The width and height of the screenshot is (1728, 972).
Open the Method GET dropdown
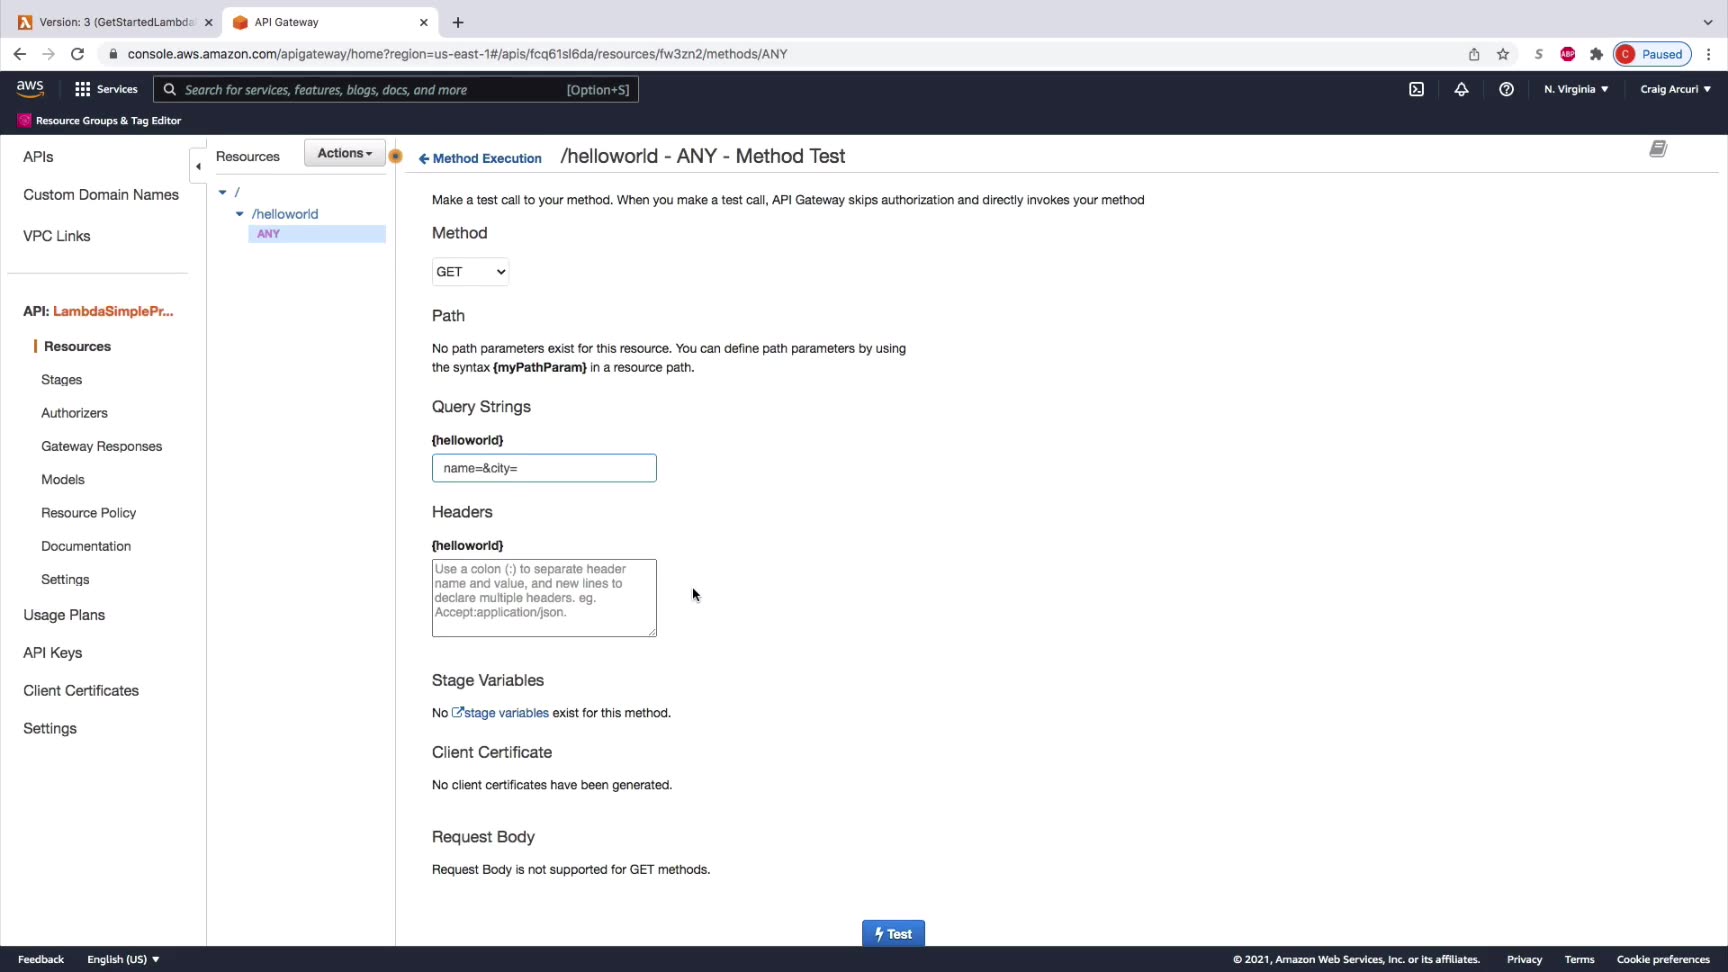pyautogui.click(x=470, y=272)
